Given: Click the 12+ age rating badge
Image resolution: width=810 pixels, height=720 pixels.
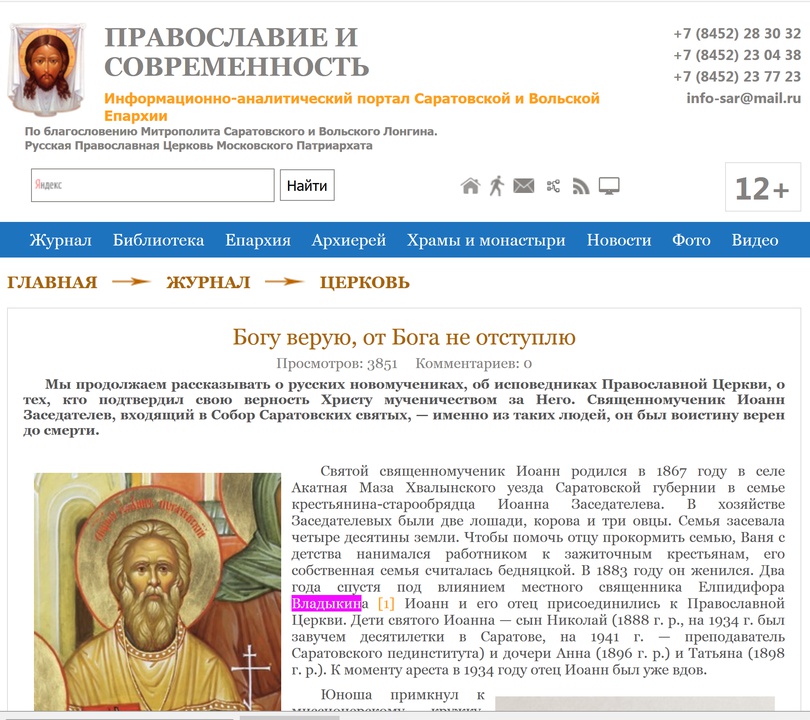Looking at the screenshot, I should tap(762, 187).
